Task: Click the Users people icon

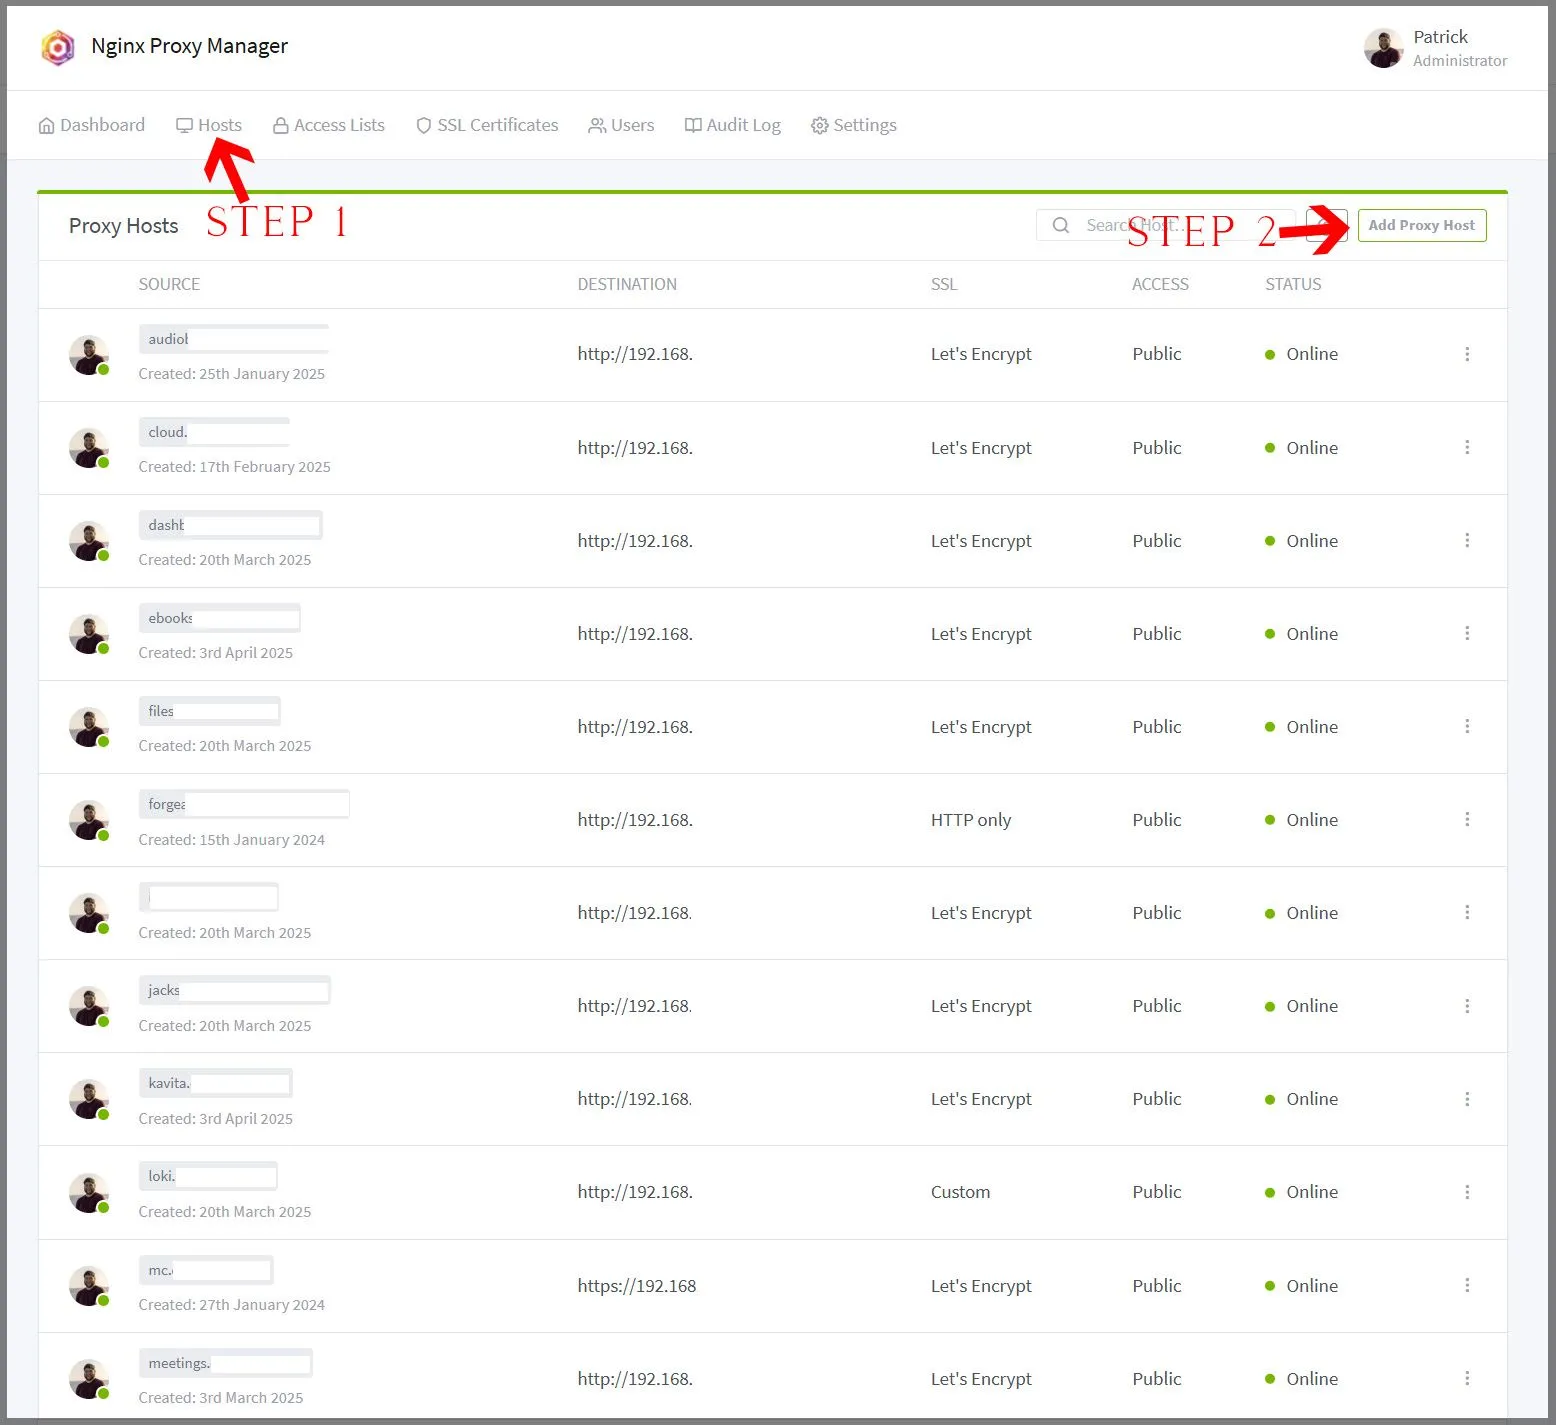Action: pyautogui.click(x=598, y=124)
